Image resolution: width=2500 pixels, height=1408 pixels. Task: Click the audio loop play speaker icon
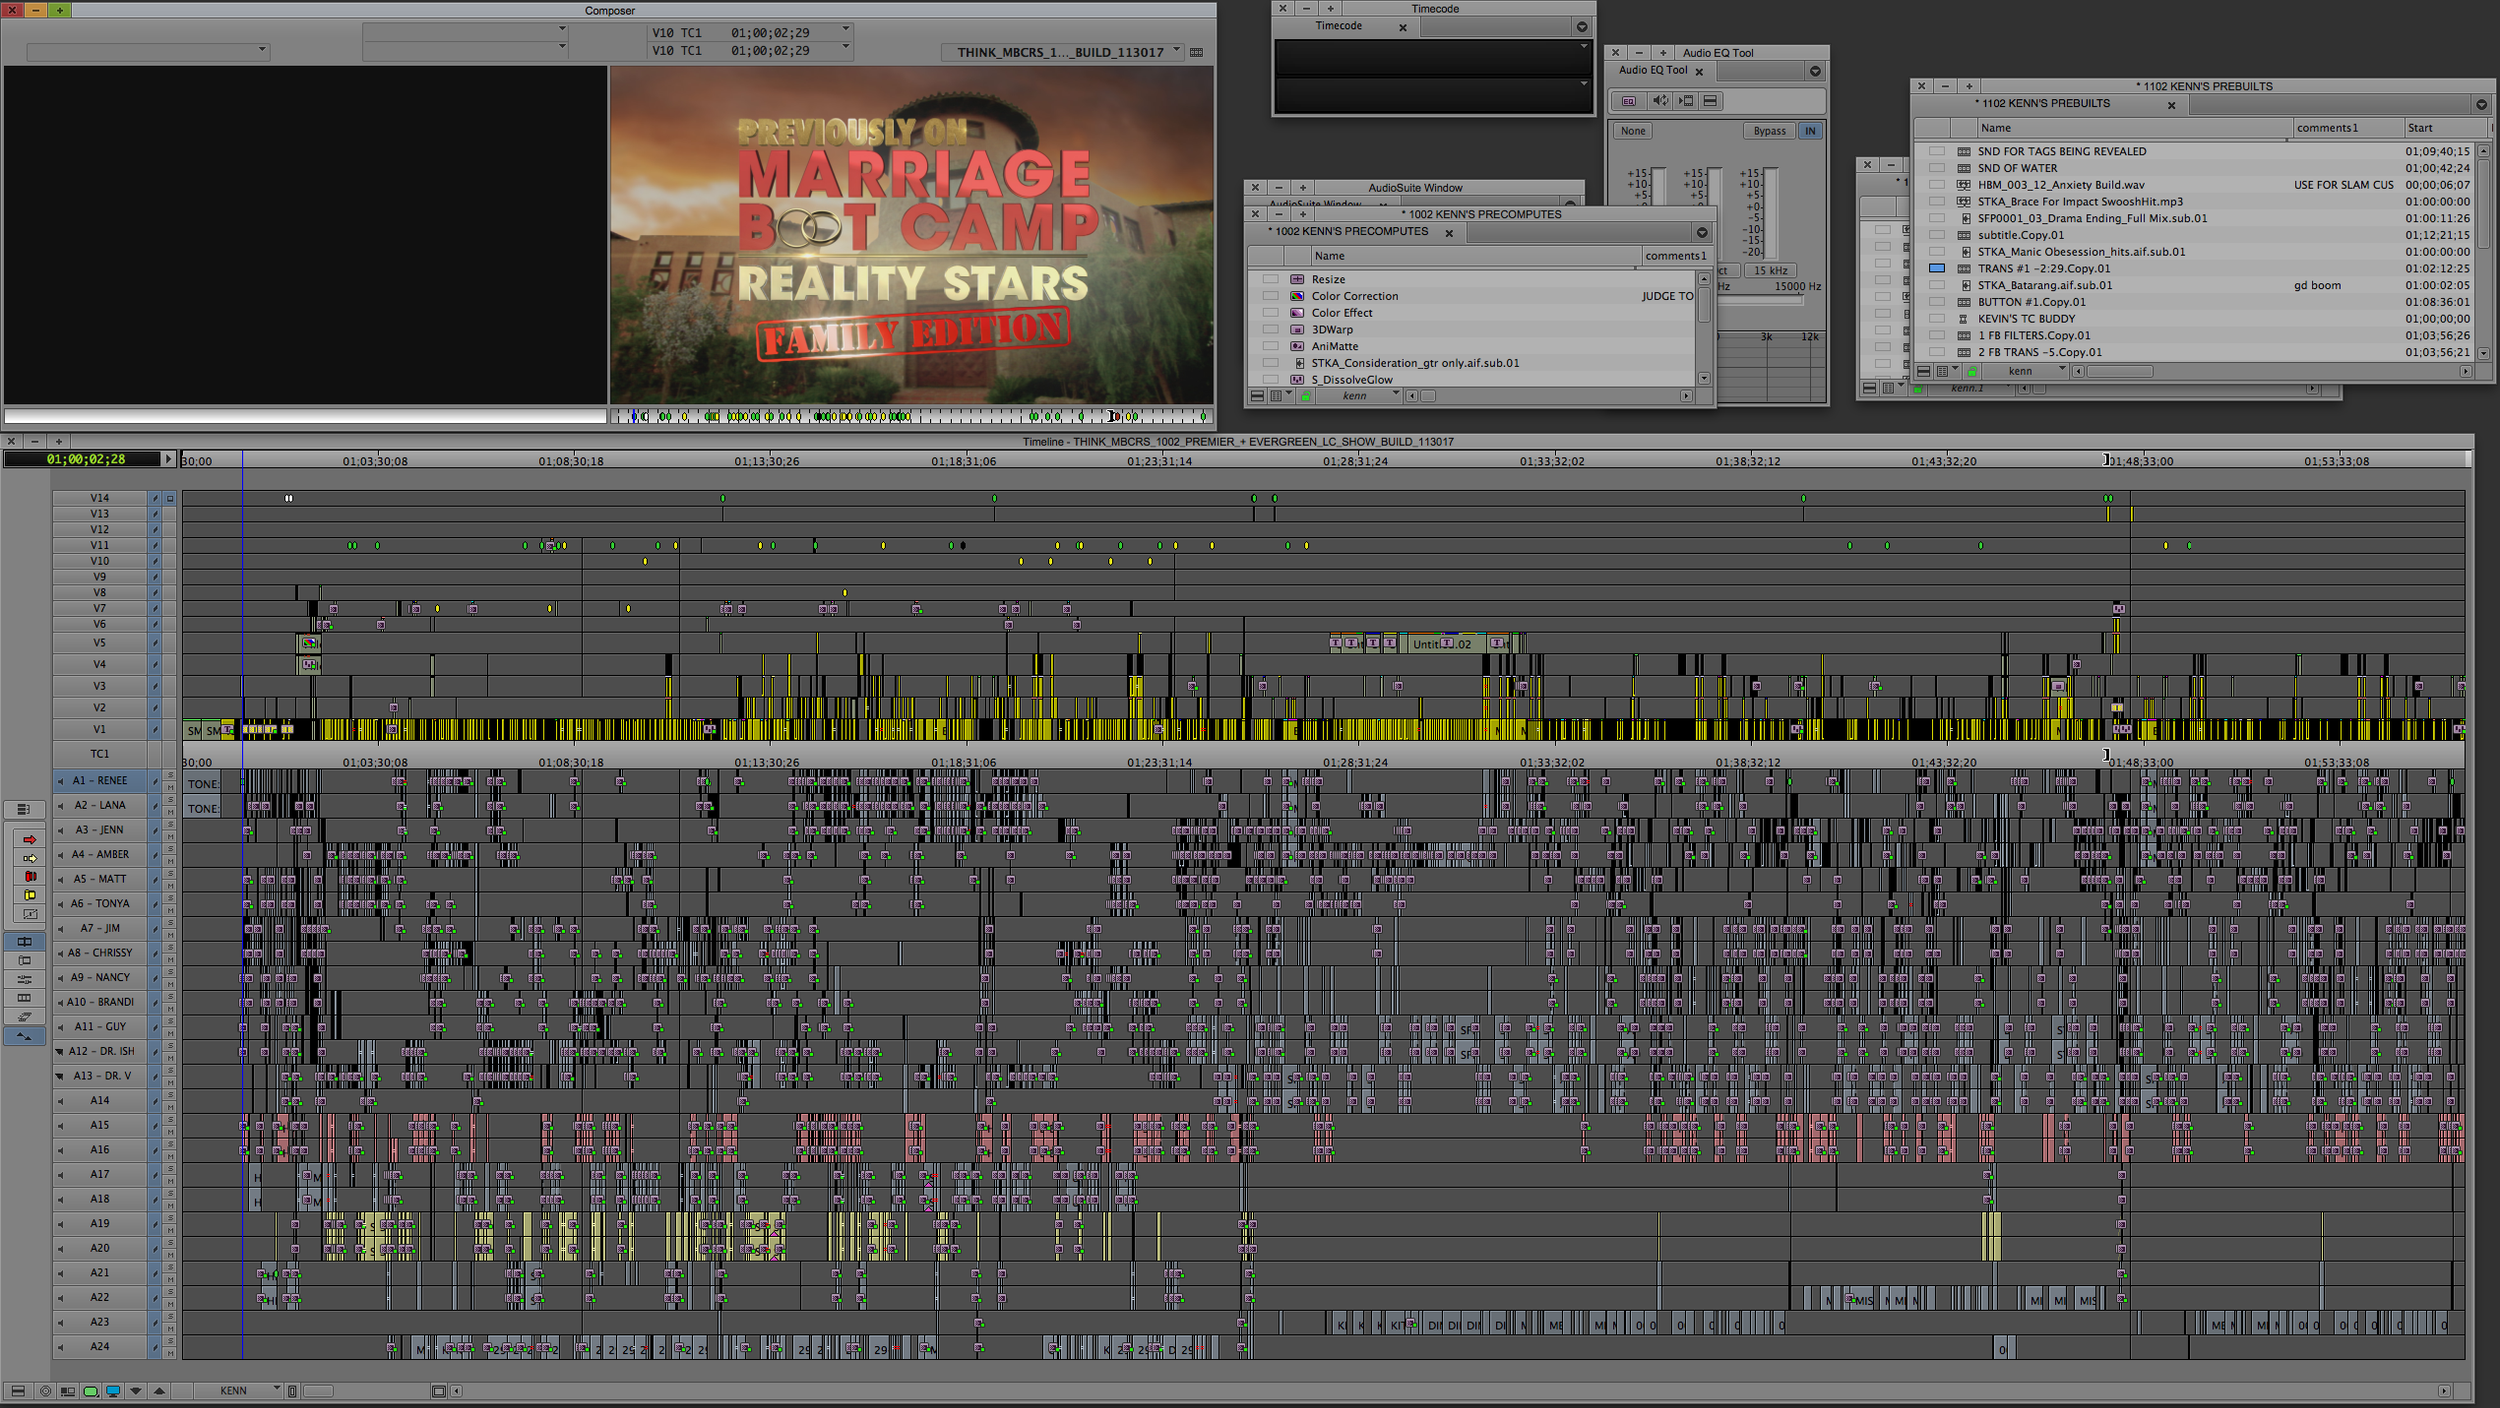[x=1660, y=101]
